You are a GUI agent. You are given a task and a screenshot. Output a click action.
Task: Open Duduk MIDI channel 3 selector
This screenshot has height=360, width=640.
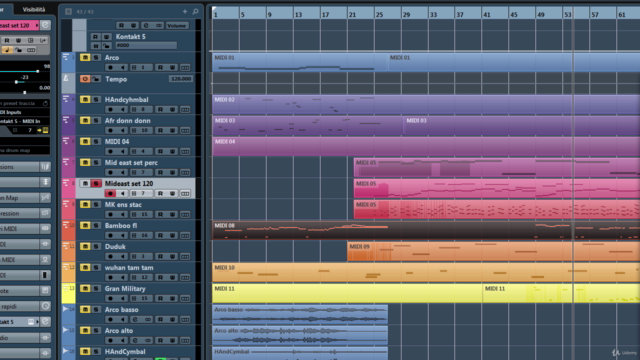click(x=141, y=256)
